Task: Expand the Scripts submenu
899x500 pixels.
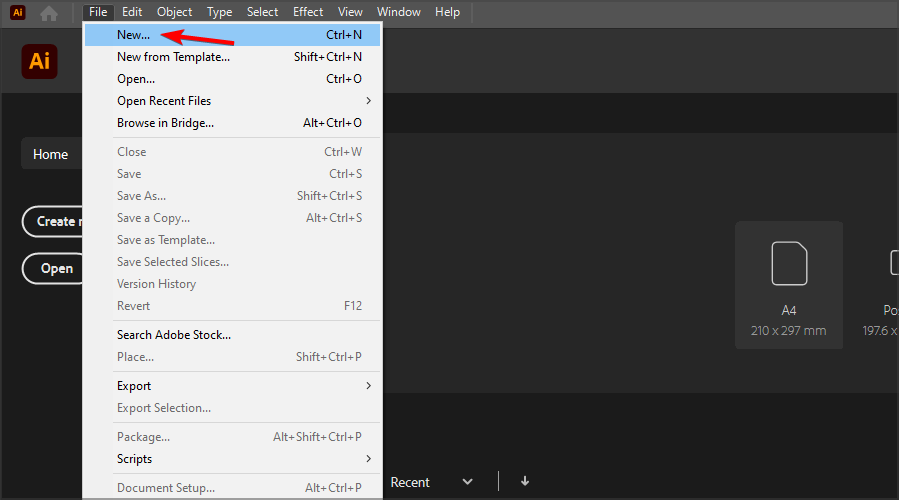Action: (x=232, y=459)
